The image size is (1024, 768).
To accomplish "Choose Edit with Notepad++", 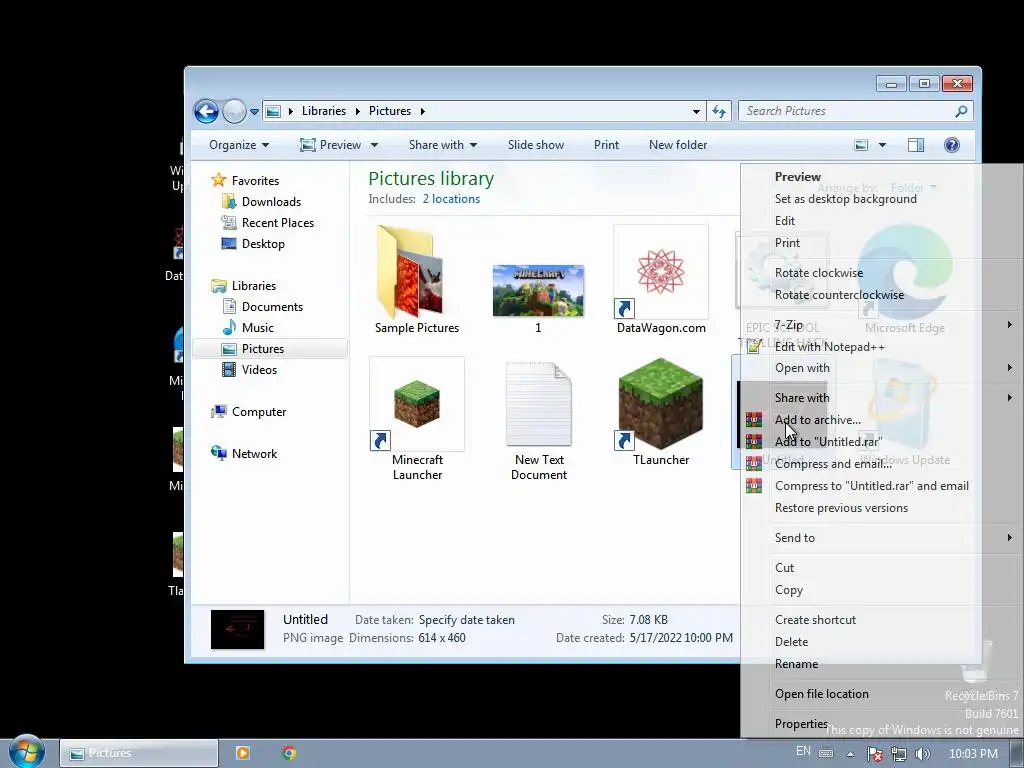I will click(x=829, y=347).
